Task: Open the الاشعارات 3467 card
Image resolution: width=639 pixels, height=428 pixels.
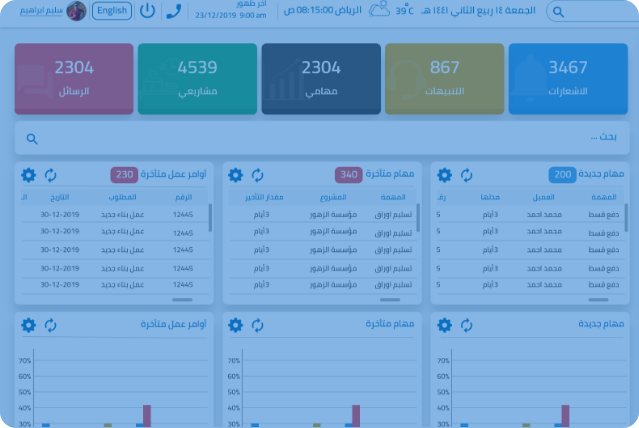Action: point(568,79)
